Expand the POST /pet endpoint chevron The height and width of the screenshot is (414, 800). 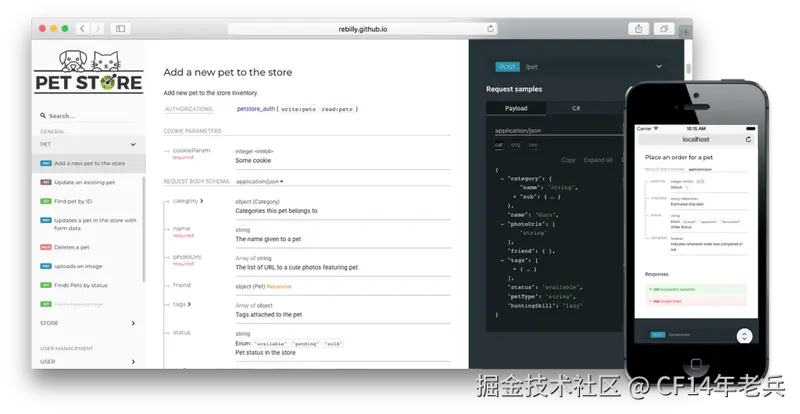tap(659, 66)
